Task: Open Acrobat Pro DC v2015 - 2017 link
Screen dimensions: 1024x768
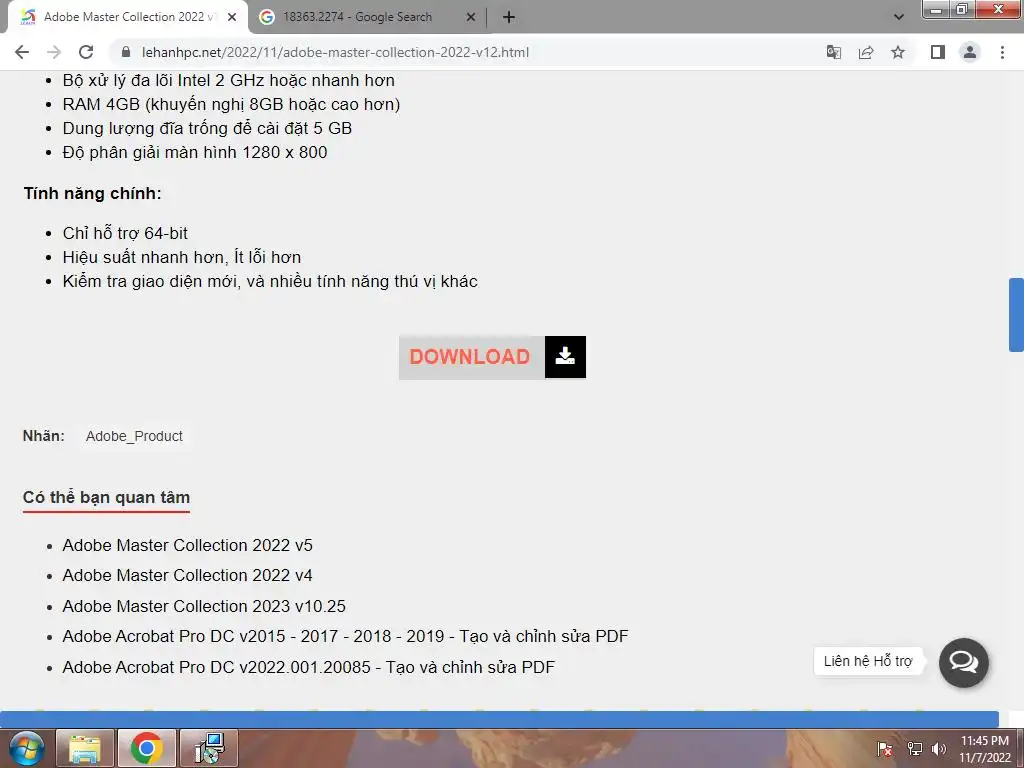Action: click(345, 636)
